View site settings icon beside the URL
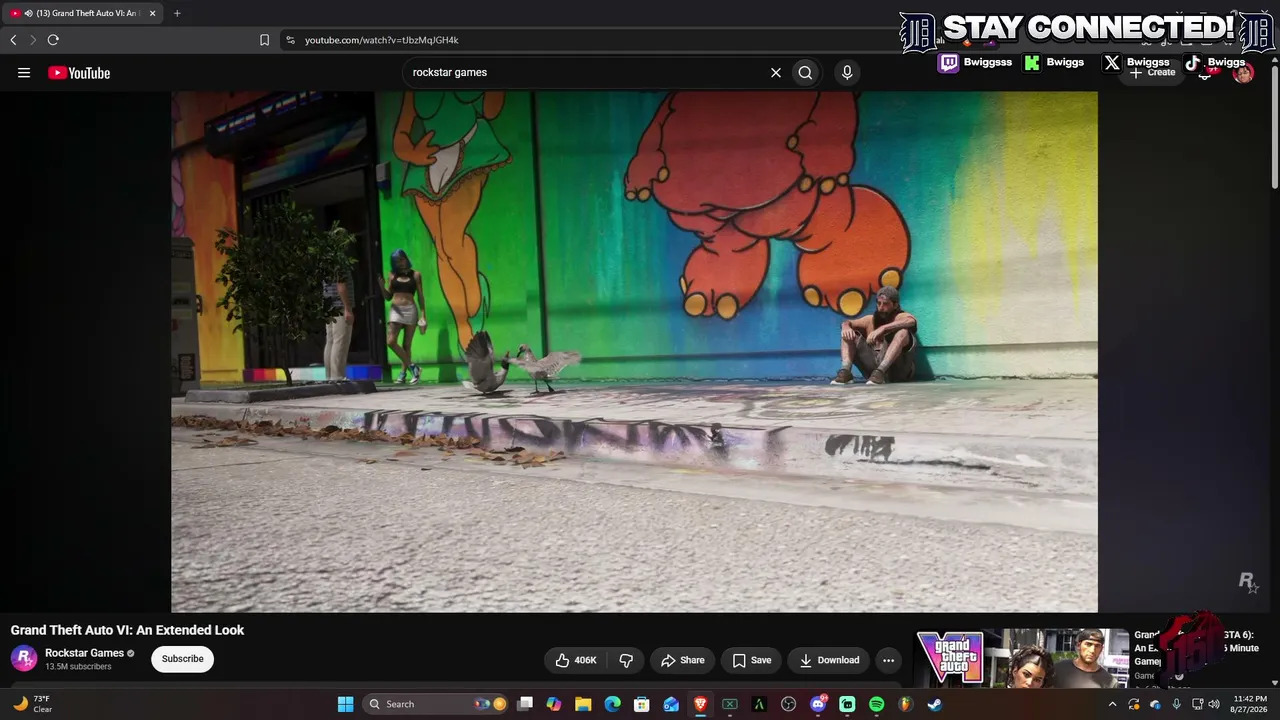 (x=290, y=40)
